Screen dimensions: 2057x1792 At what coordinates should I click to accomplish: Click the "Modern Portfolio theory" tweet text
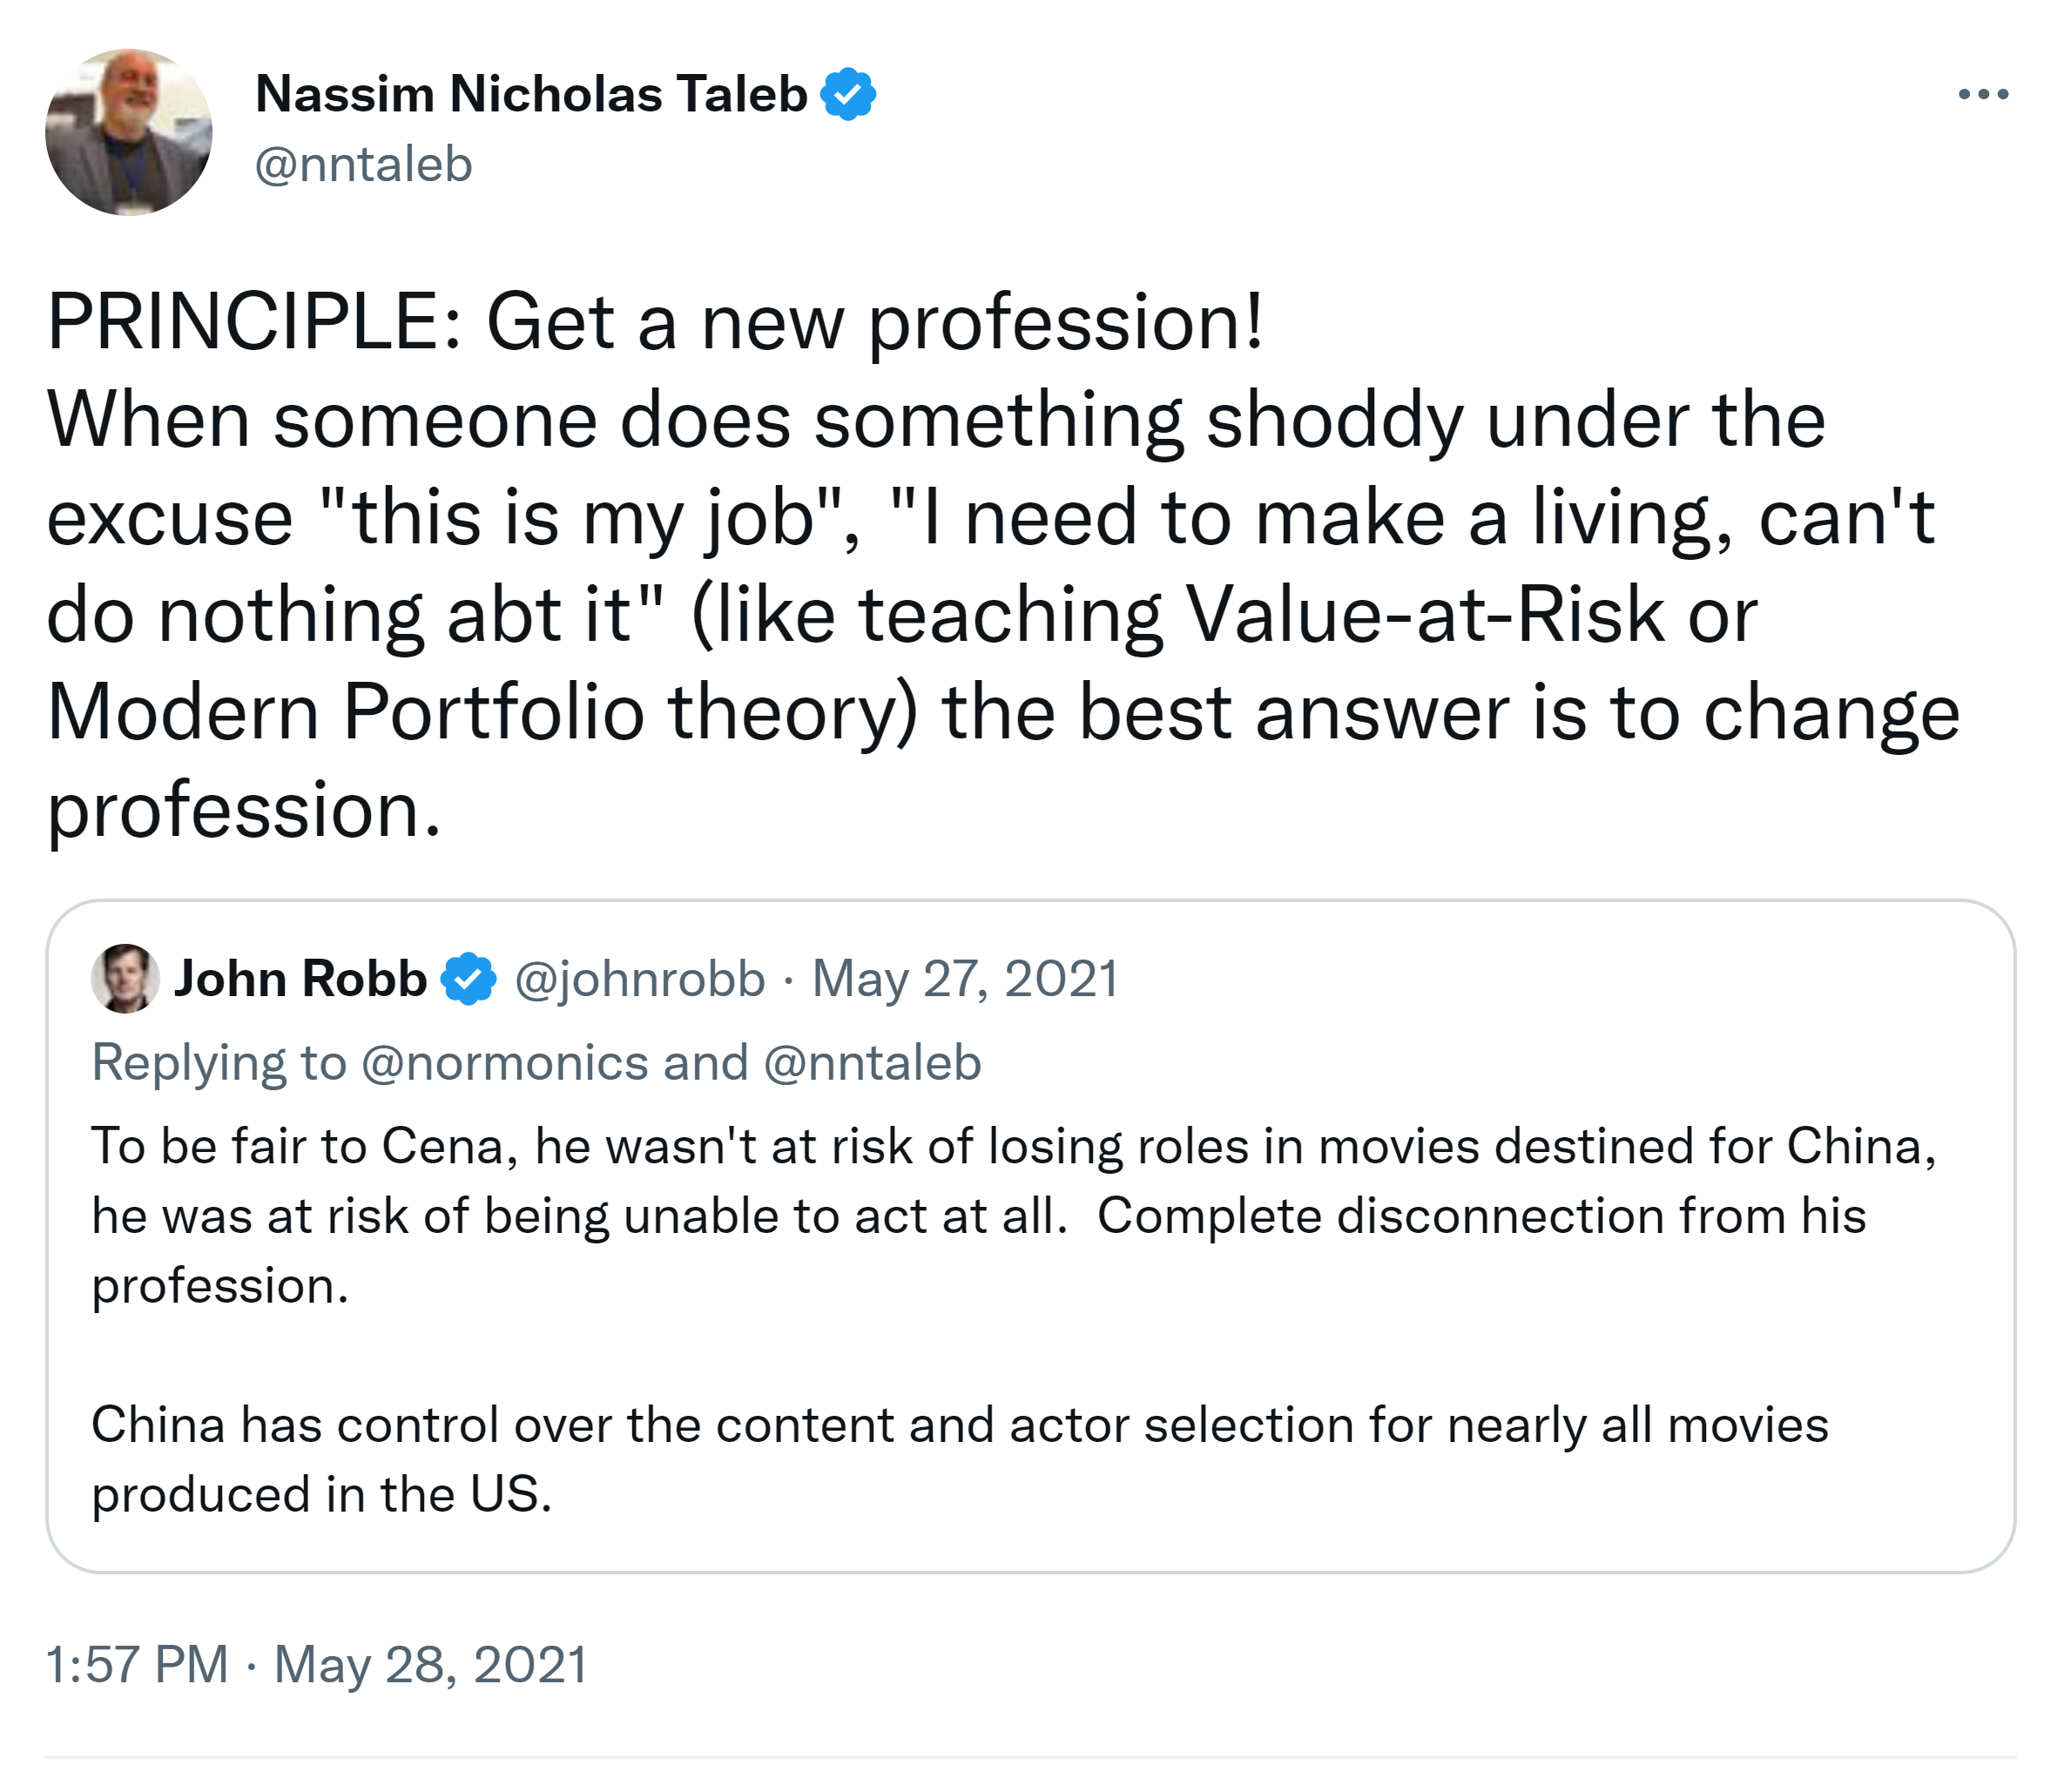coord(482,712)
